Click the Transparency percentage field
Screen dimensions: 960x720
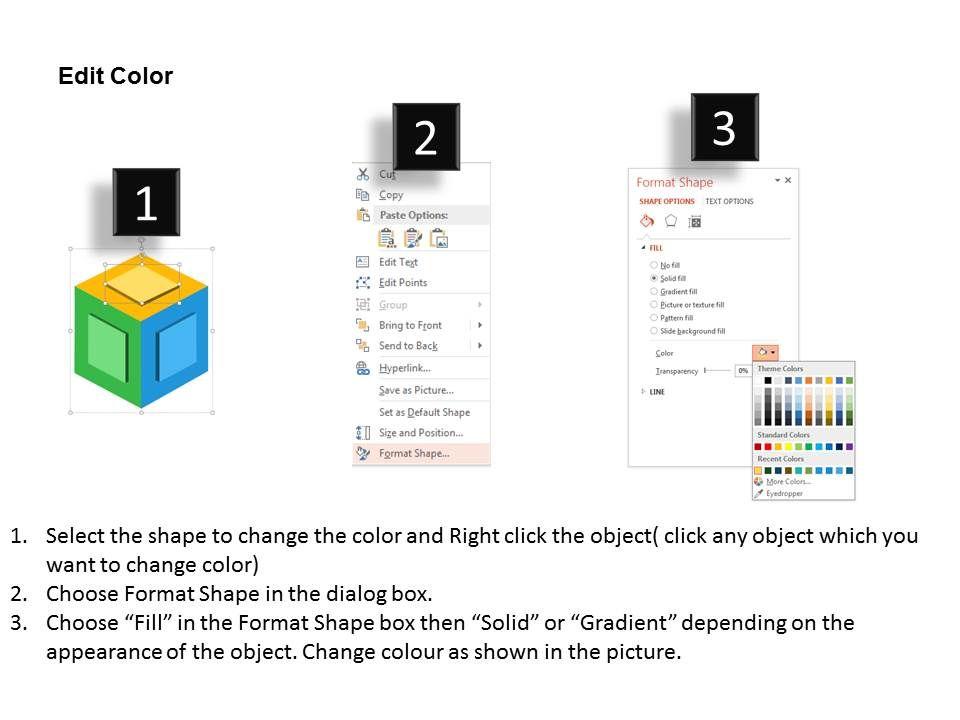pyautogui.click(x=743, y=370)
